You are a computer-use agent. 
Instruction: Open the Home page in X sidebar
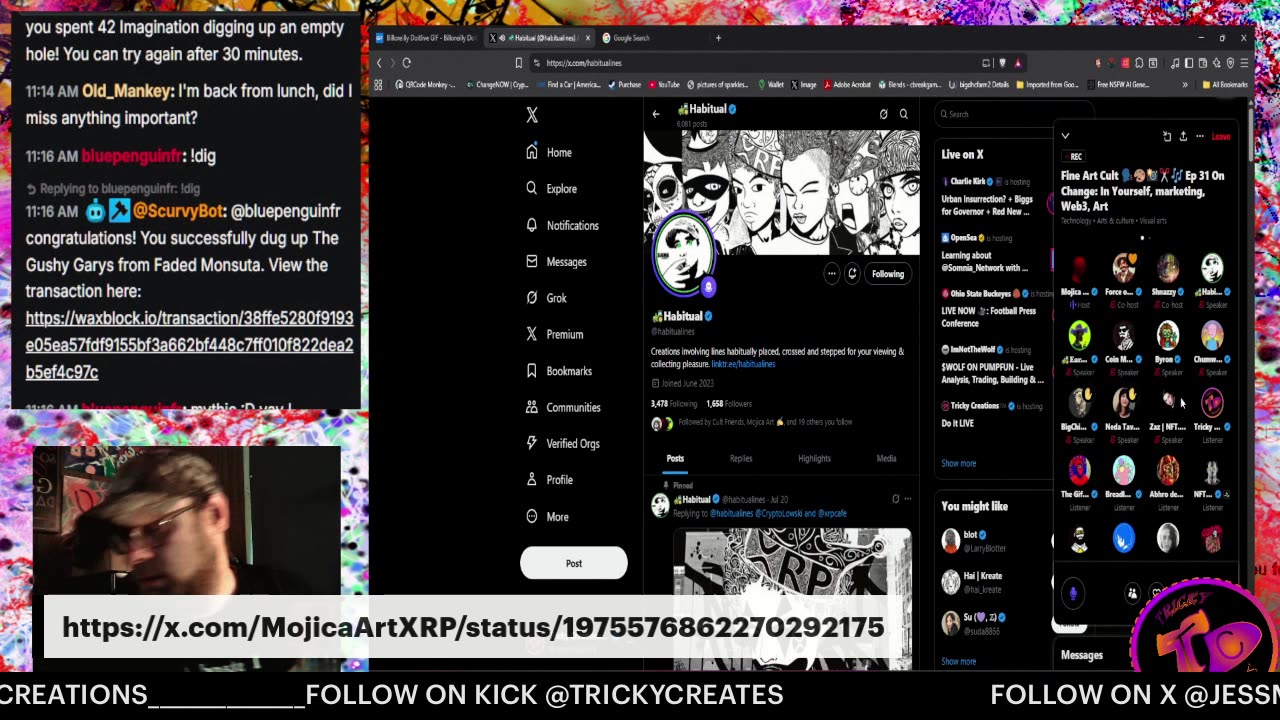pyautogui.click(x=549, y=152)
